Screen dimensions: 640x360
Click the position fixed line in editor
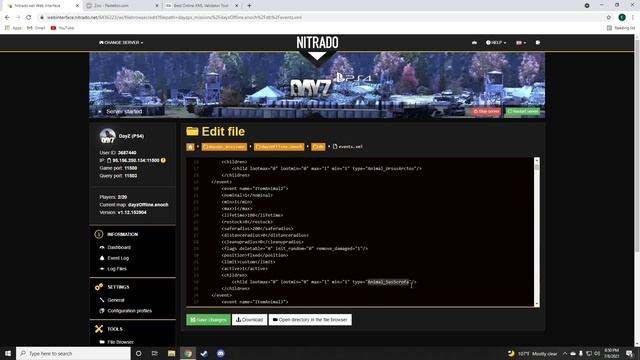coord(255,255)
